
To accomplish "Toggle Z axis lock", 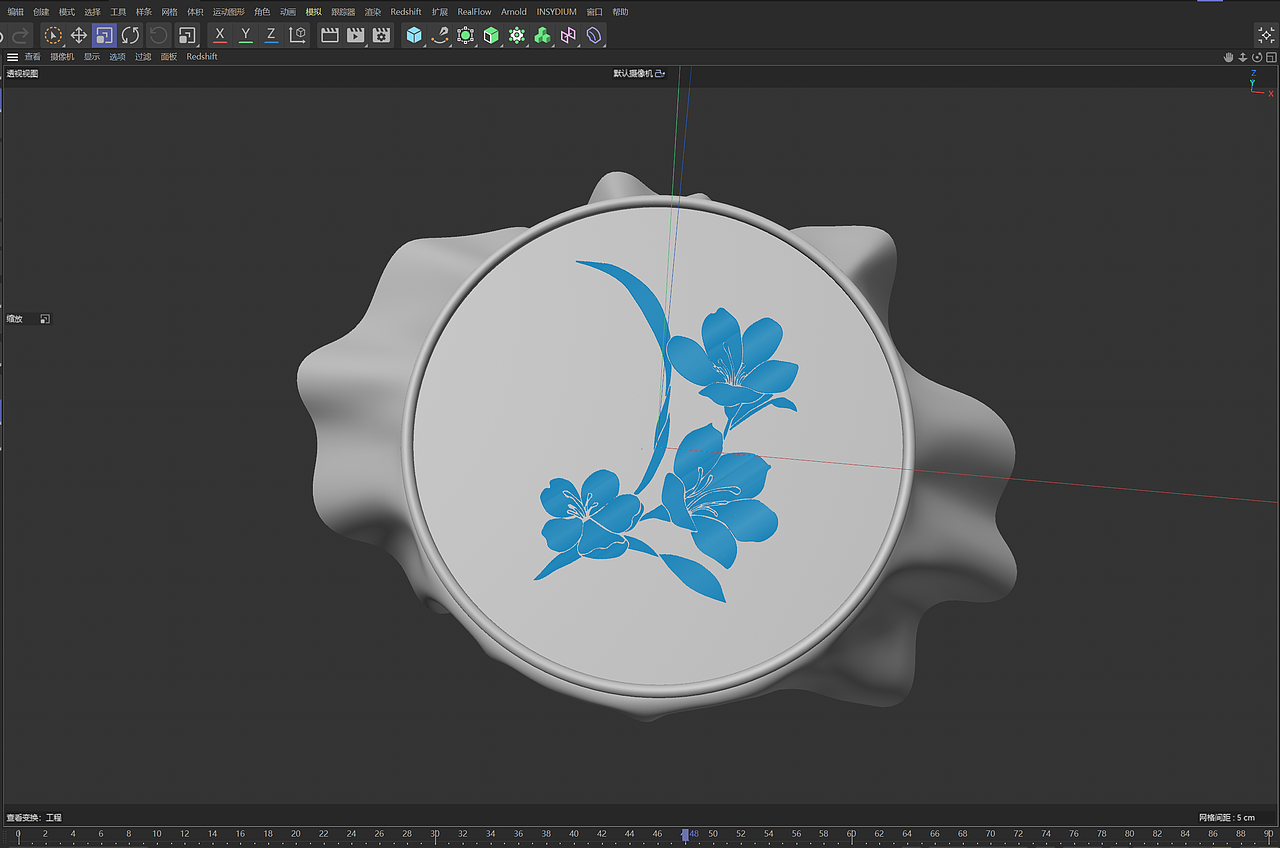I will (271, 35).
